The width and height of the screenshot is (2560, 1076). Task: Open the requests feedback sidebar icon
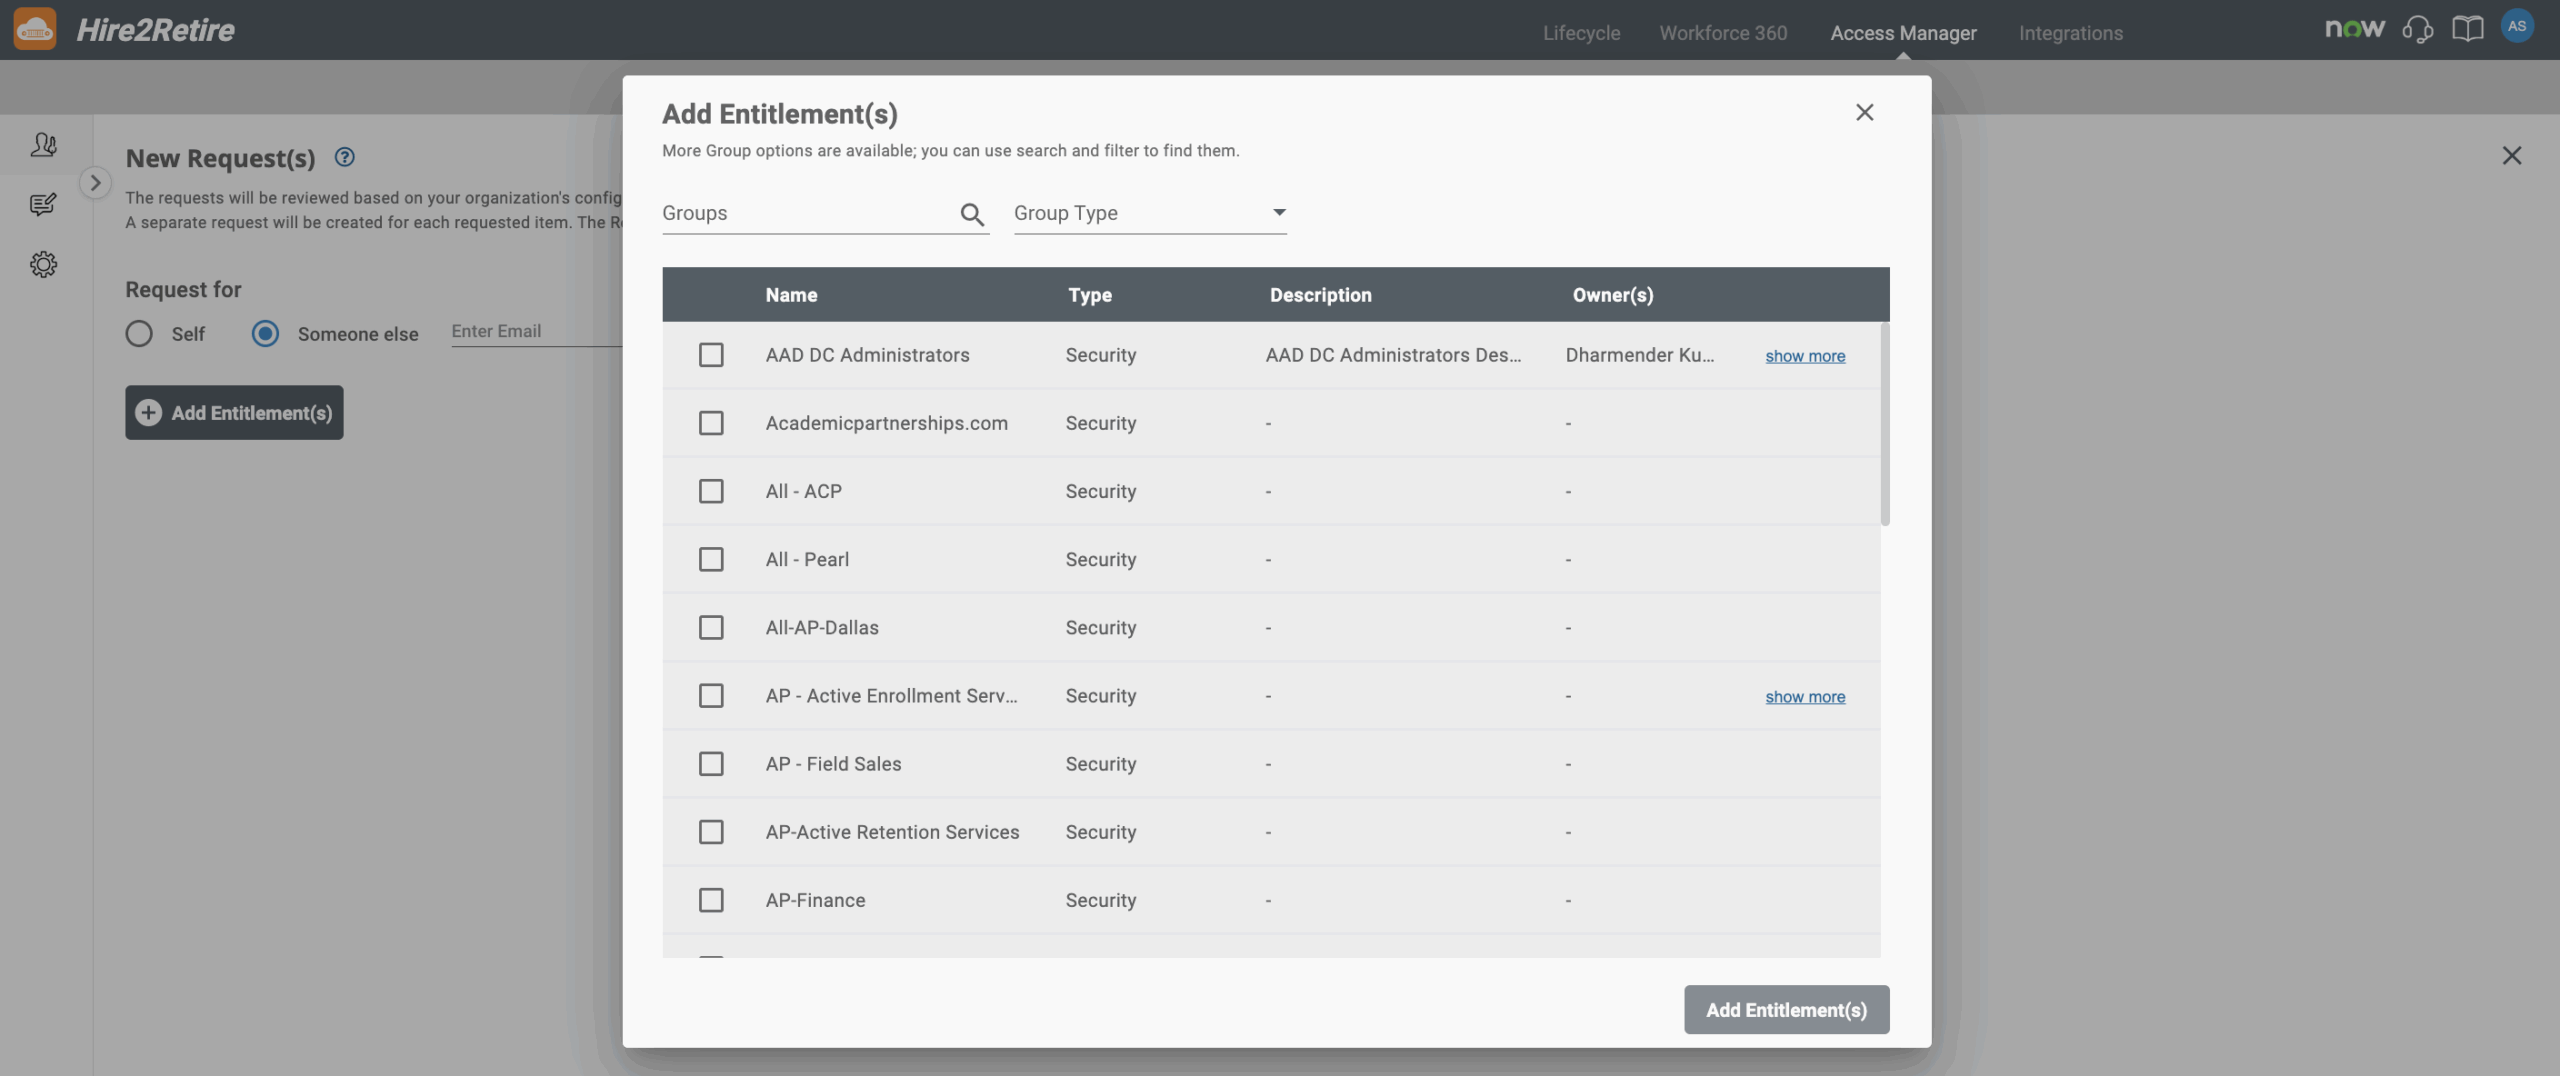tap(43, 205)
